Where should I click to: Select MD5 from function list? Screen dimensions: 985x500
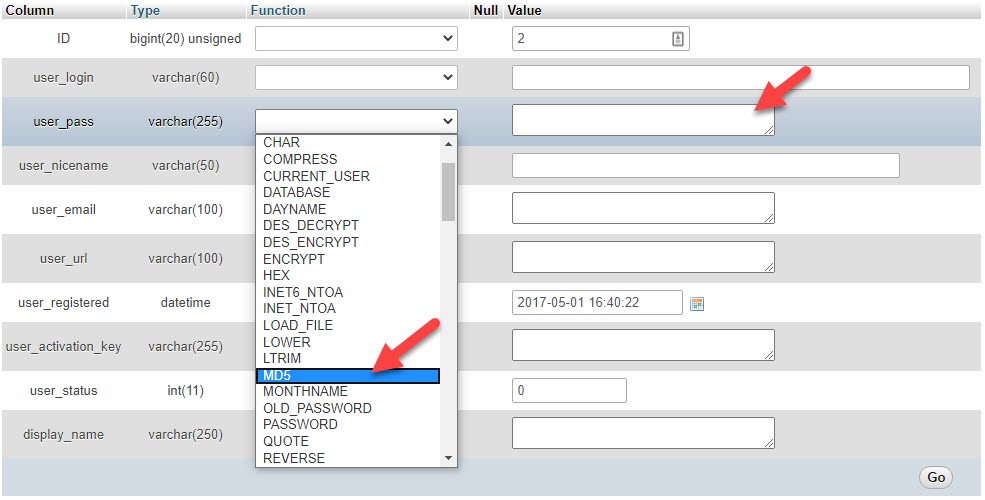pyautogui.click(x=347, y=376)
